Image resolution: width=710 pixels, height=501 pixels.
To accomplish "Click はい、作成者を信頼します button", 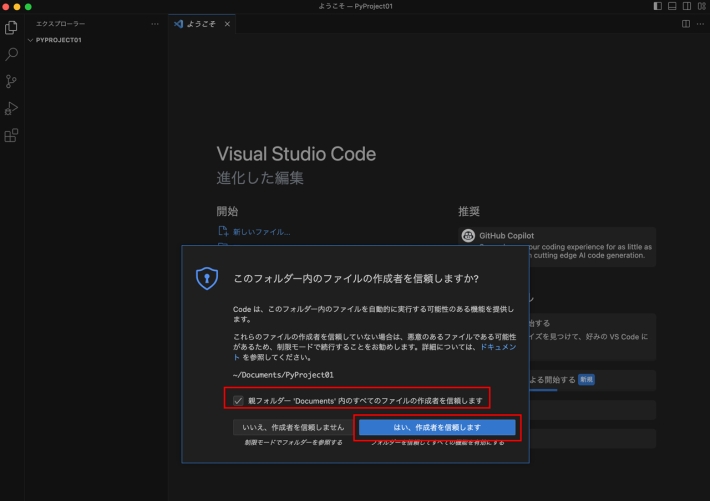I will [437, 427].
